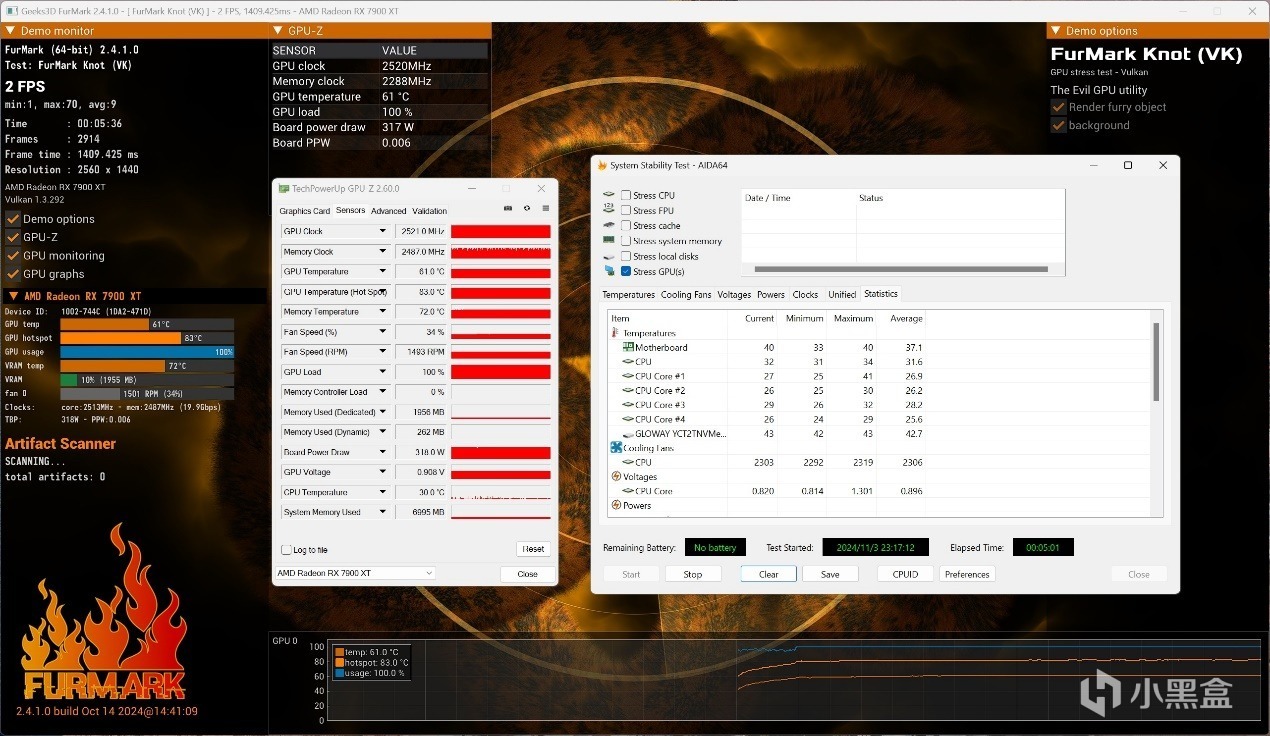The width and height of the screenshot is (1270, 736).
Task: Click the Stress local disks drive icon
Action: (x=609, y=256)
